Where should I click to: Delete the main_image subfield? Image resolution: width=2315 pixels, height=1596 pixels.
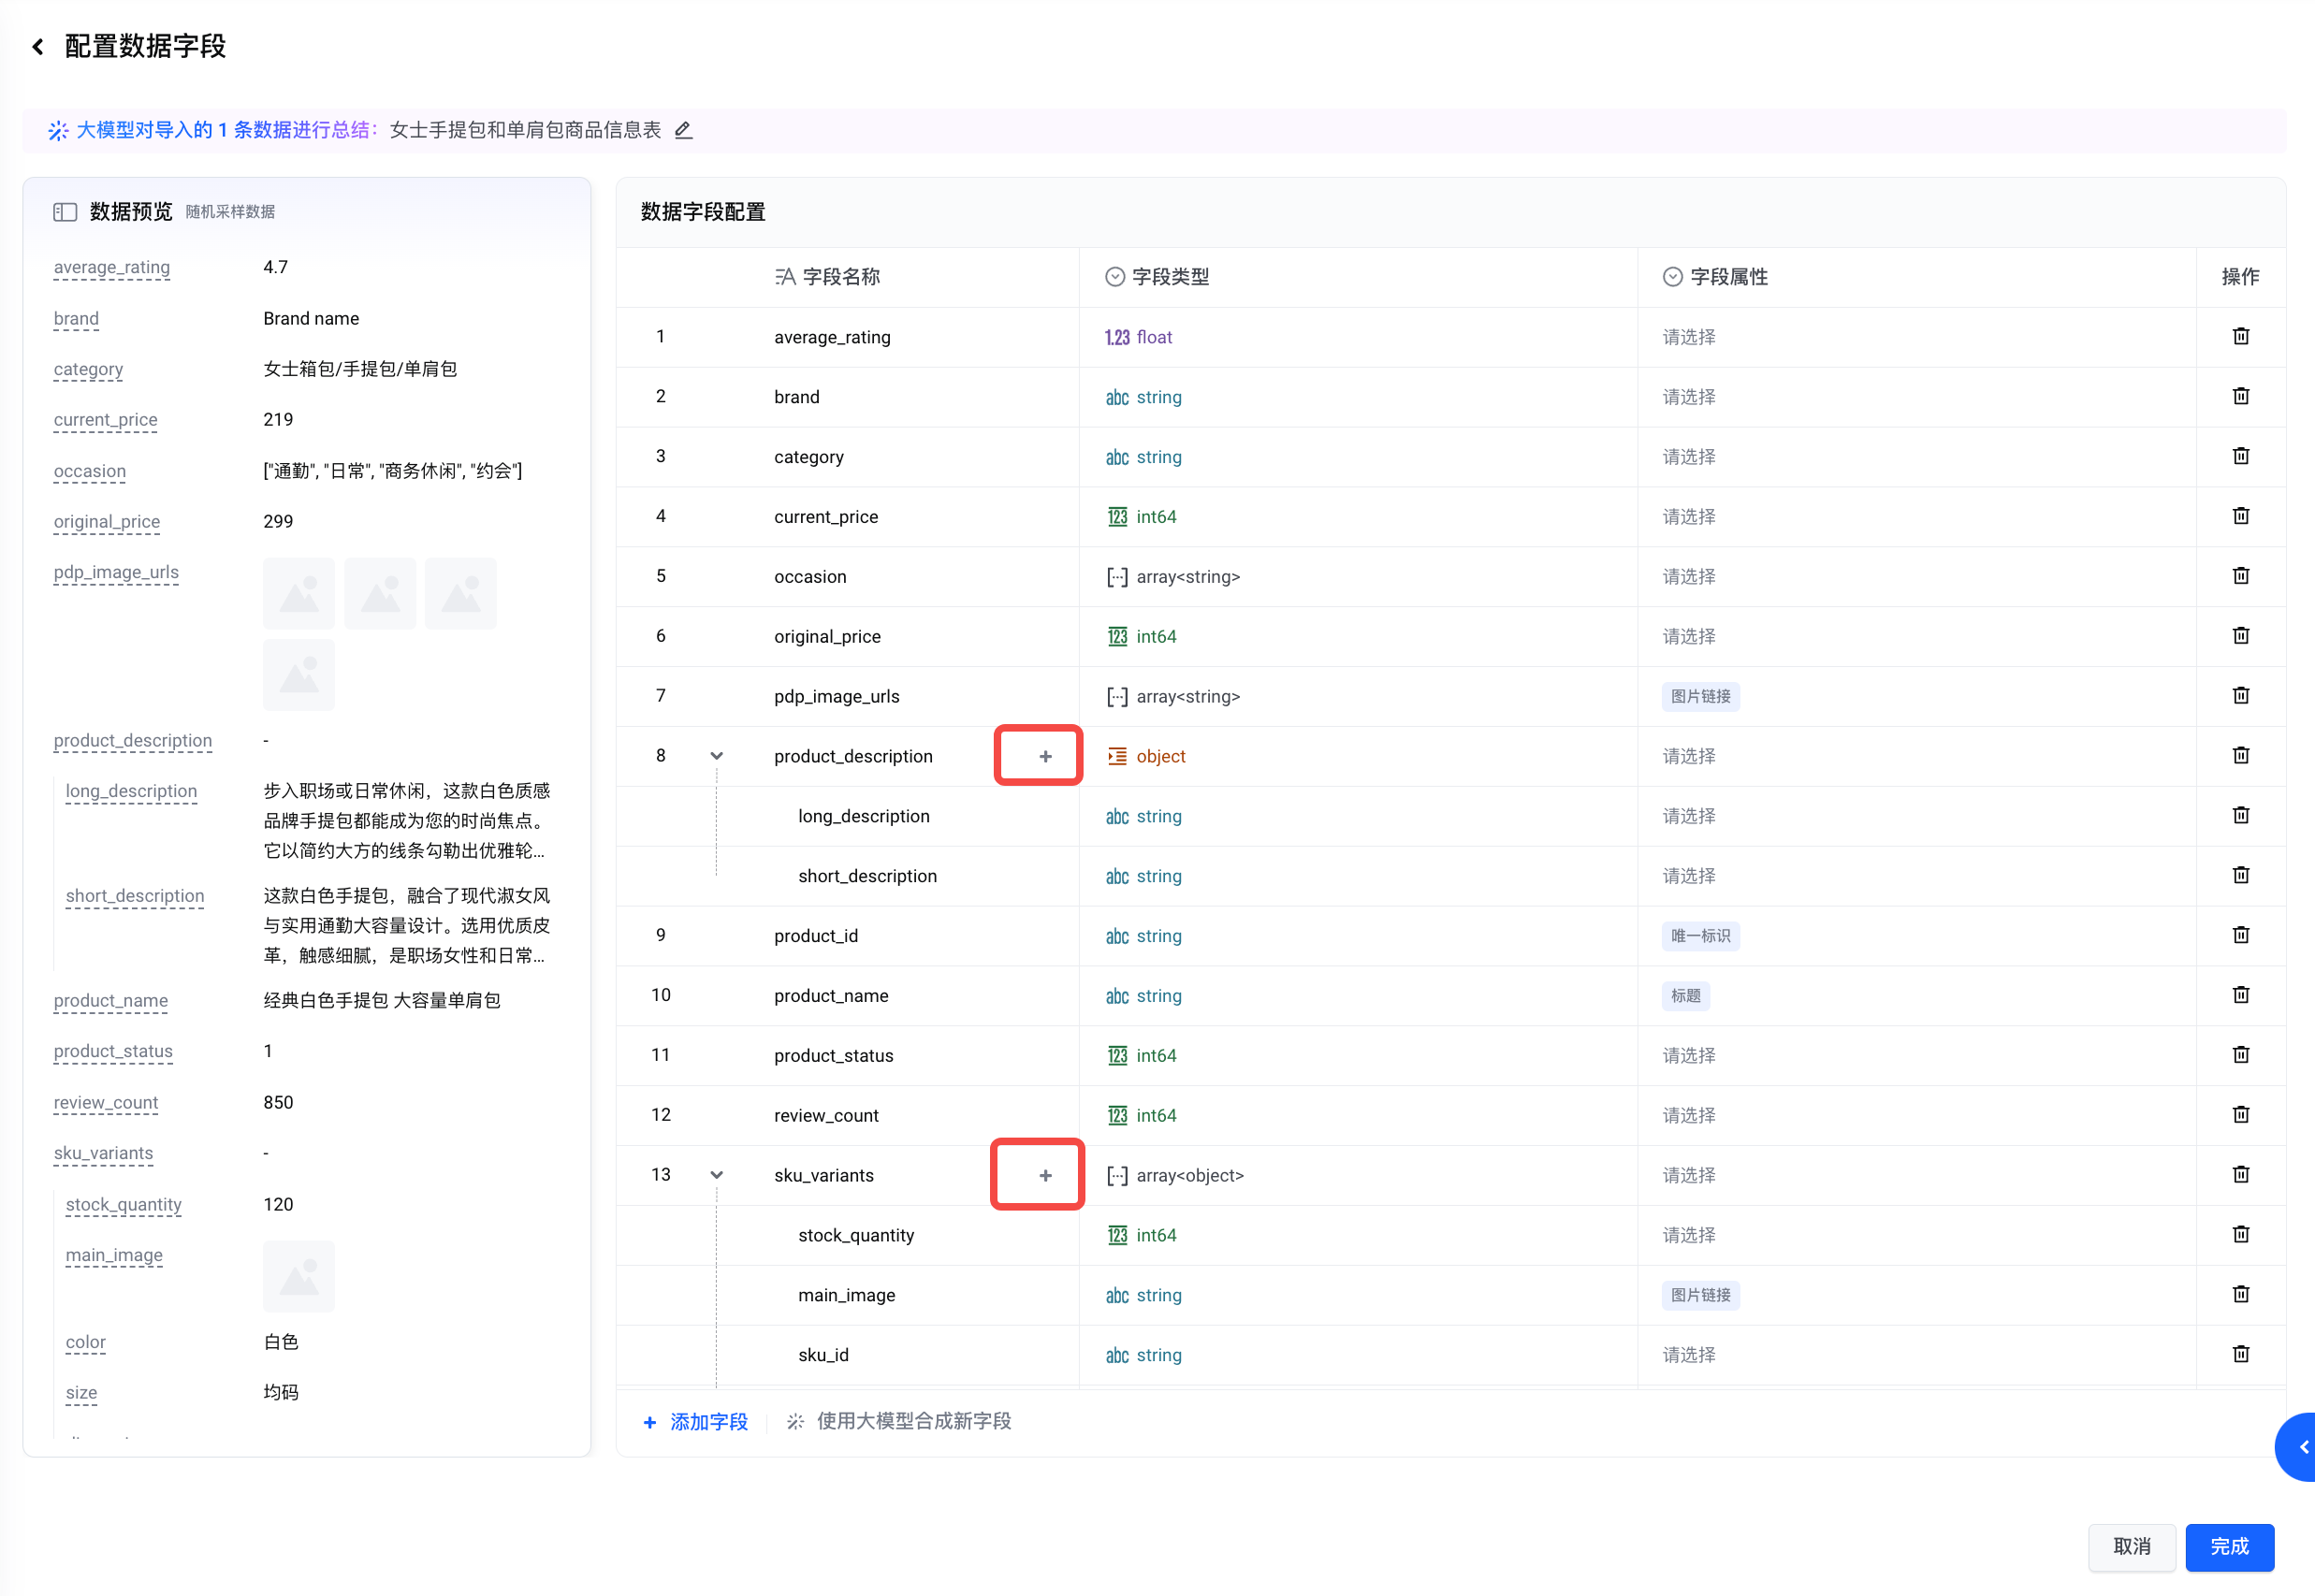coord(2240,1294)
